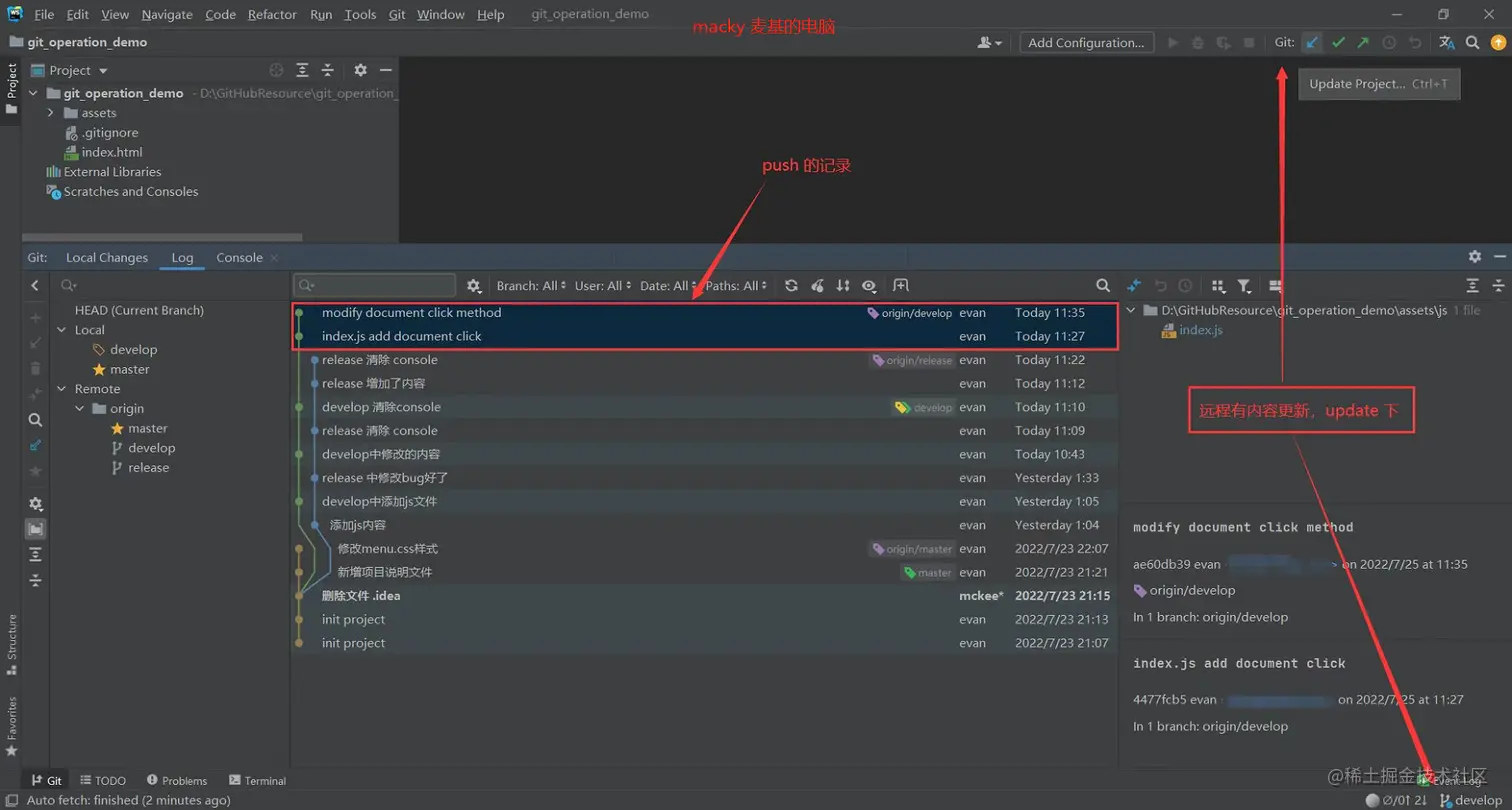Click Go to Hash/Branch/Tag magnifier in log panel
Image resolution: width=1512 pixels, height=810 pixels.
[1103, 287]
